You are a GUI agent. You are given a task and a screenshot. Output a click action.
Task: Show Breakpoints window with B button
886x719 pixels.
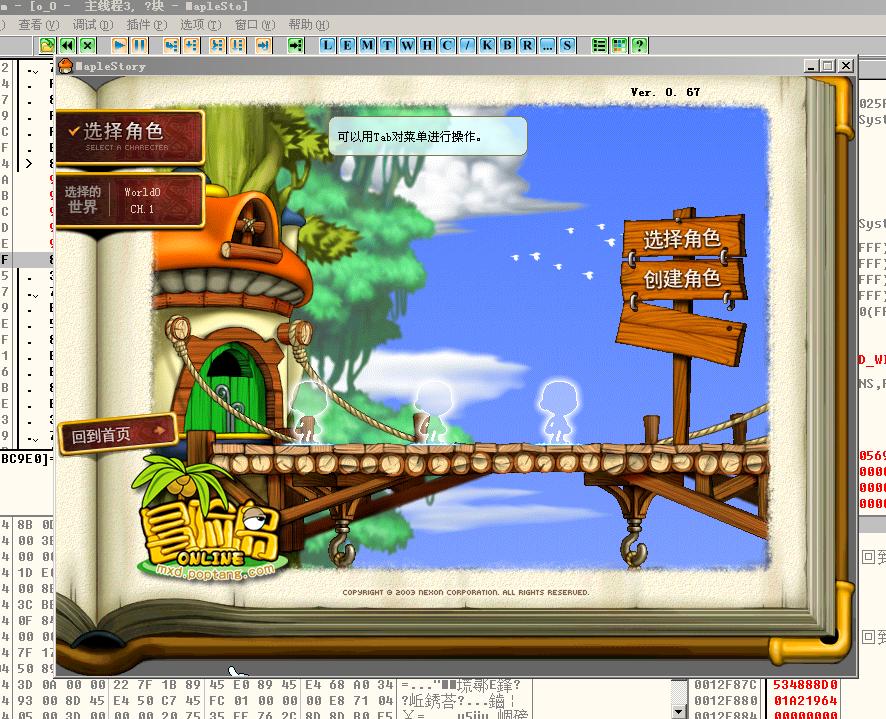[507, 45]
